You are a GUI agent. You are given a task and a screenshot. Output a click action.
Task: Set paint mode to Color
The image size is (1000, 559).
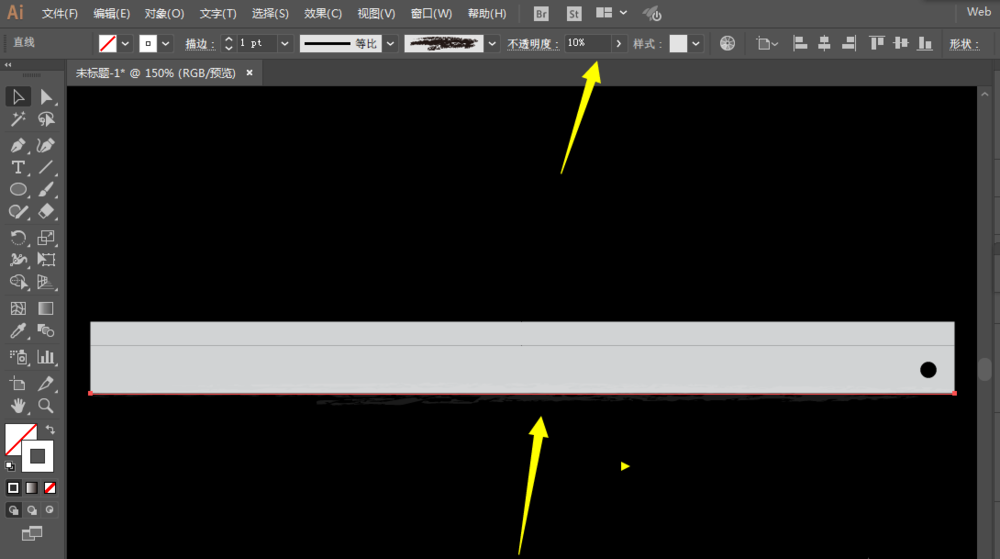click(x=13, y=488)
